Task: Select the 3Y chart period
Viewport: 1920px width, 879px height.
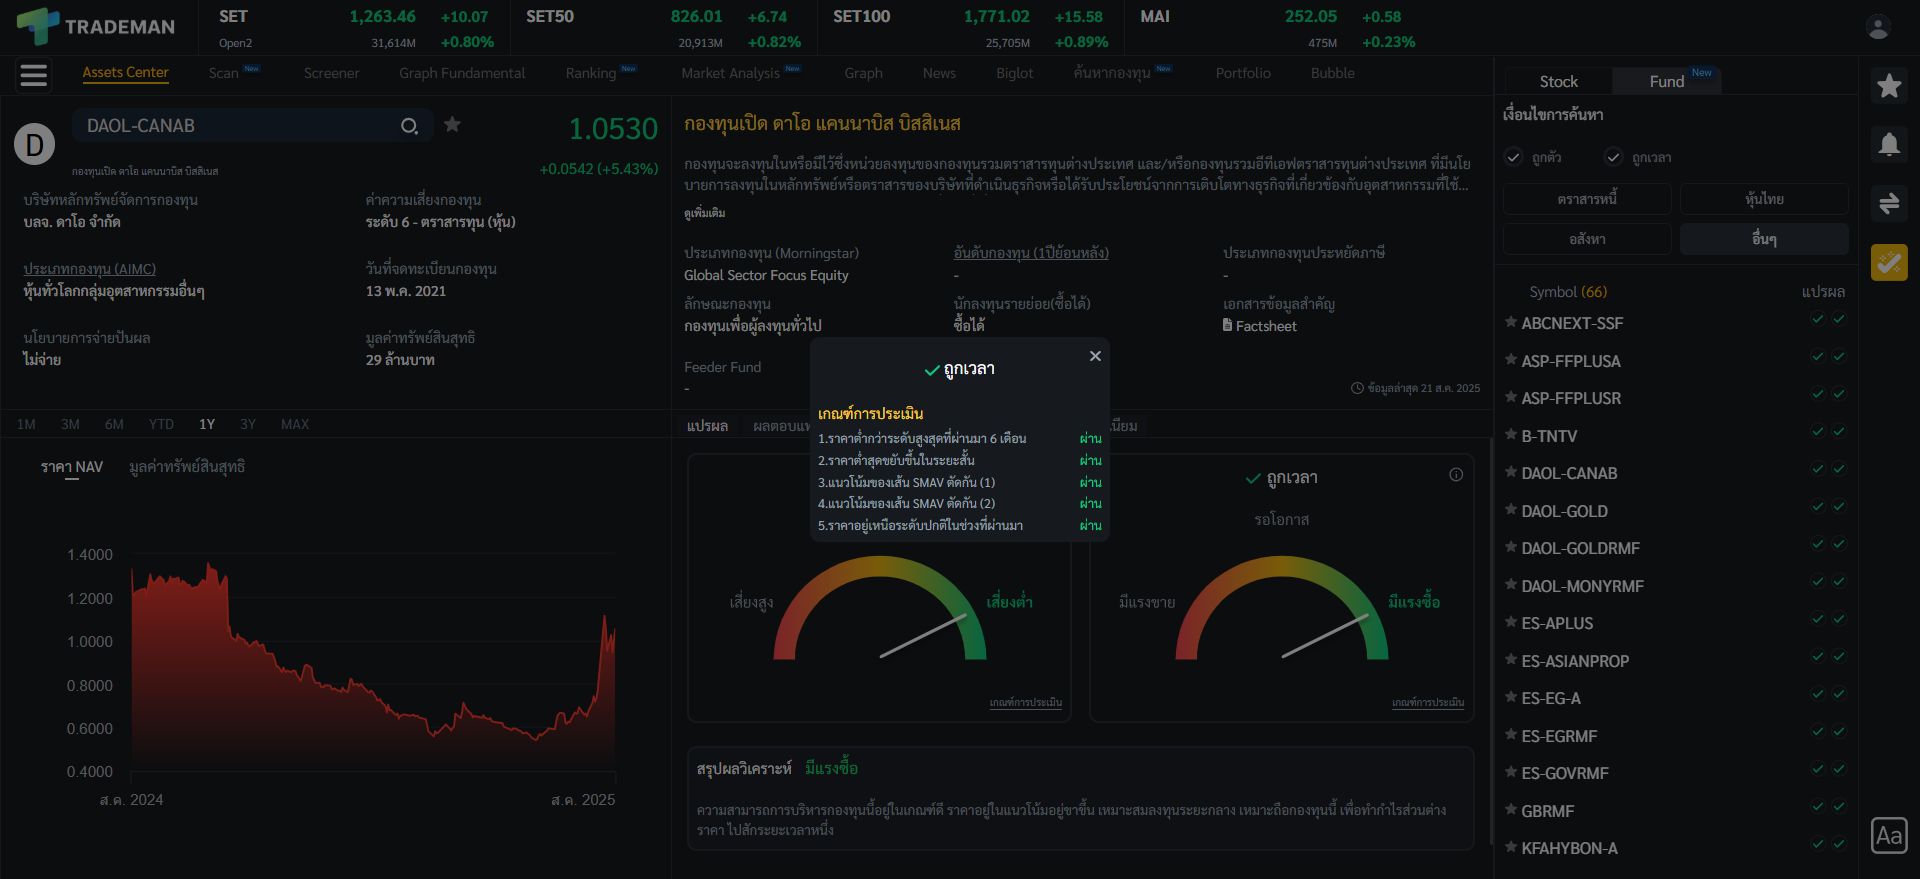Action: (x=248, y=425)
